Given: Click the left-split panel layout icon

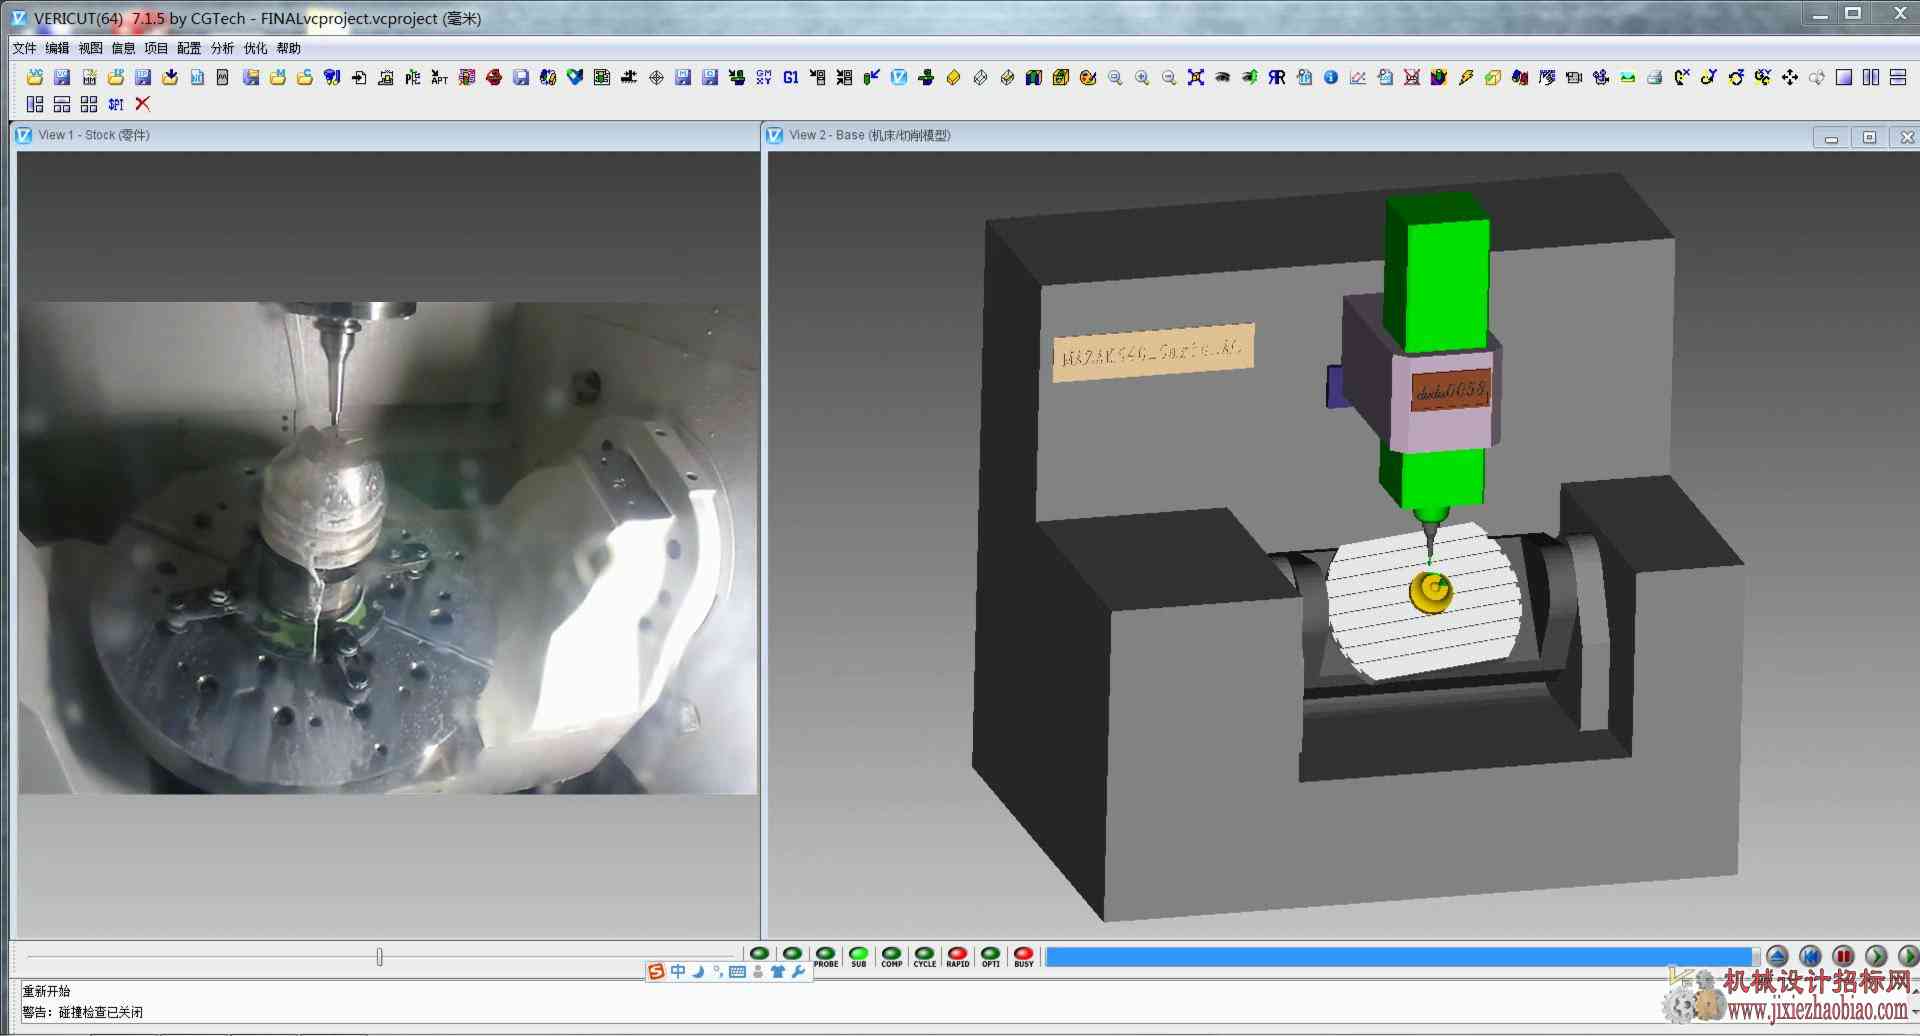Looking at the screenshot, I should coord(35,104).
